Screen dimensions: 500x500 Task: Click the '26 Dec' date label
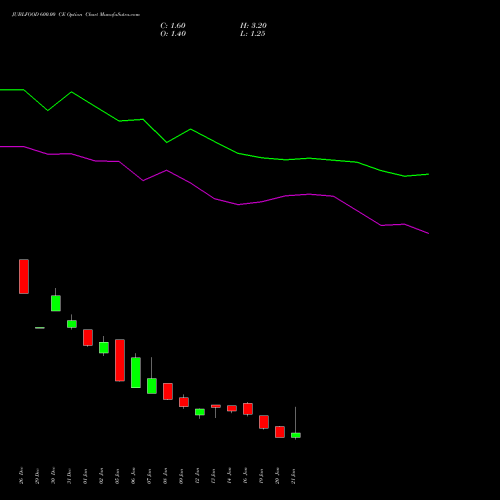(21, 476)
